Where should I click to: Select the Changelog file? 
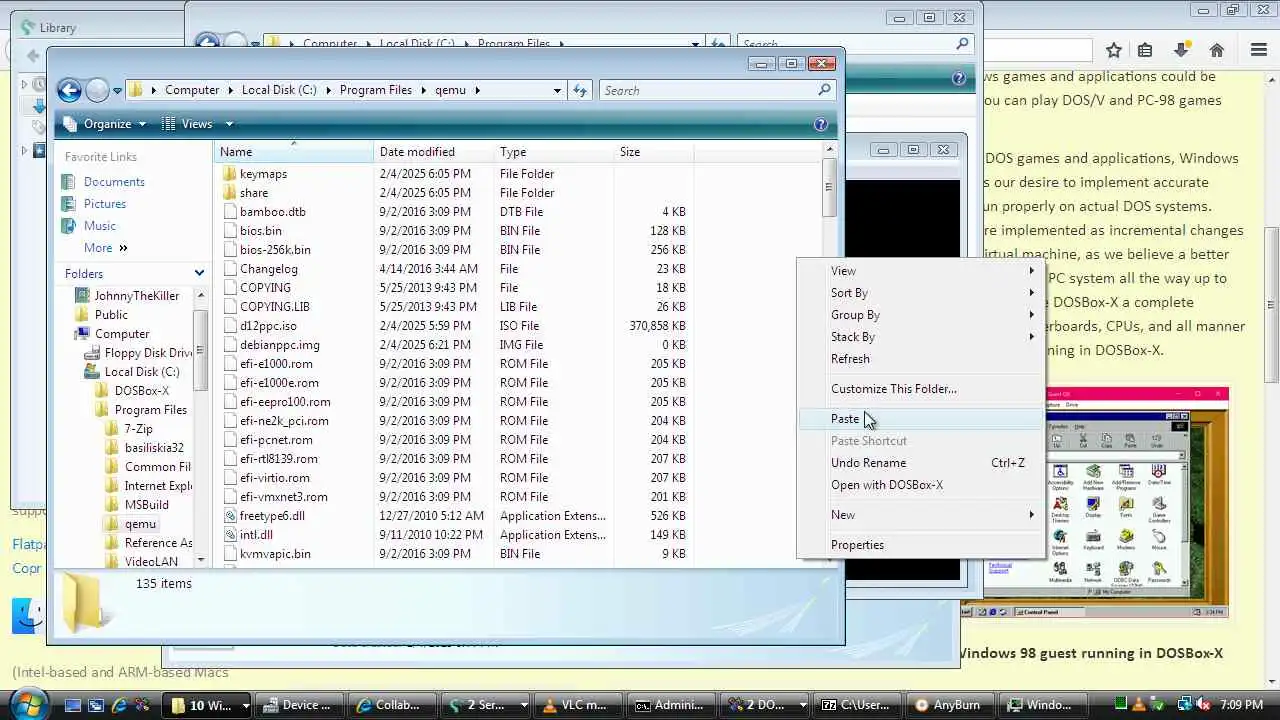pyautogui.click(x=268, y=269)
